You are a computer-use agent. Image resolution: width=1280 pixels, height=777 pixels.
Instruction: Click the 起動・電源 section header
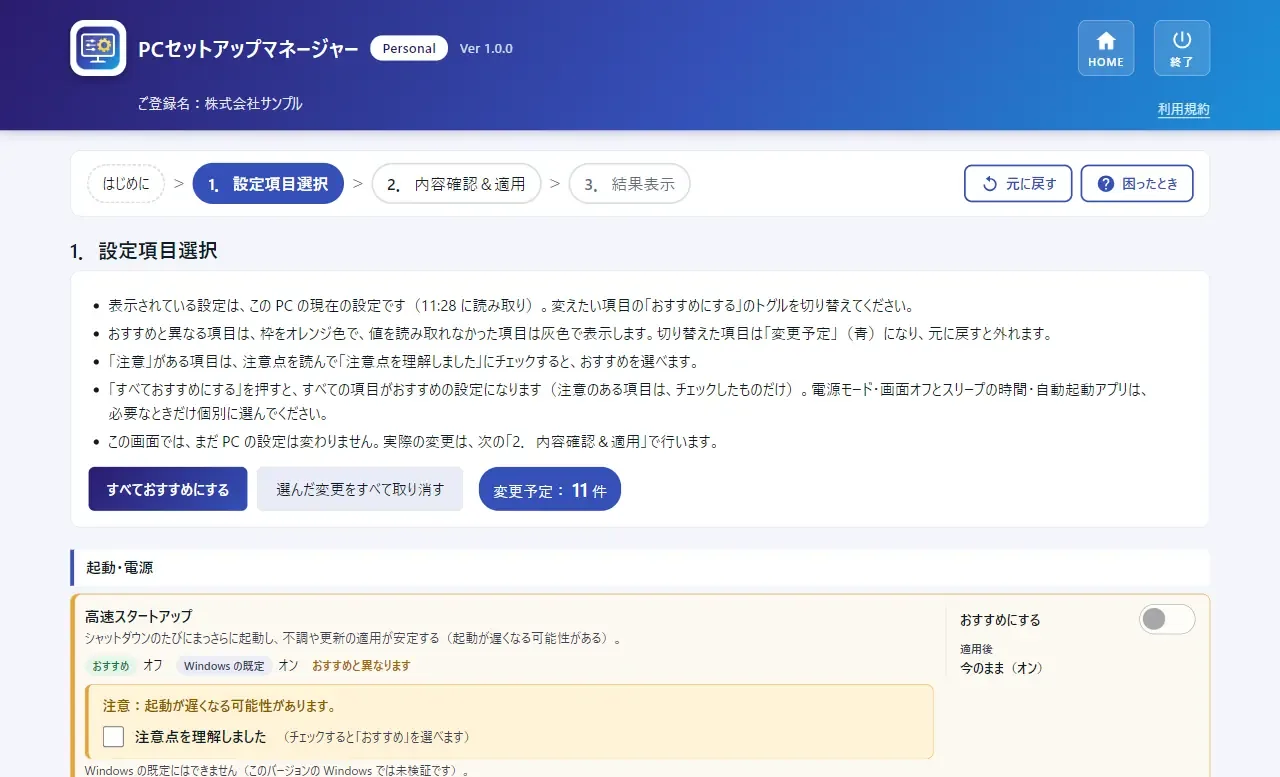[x=640, y=567]
